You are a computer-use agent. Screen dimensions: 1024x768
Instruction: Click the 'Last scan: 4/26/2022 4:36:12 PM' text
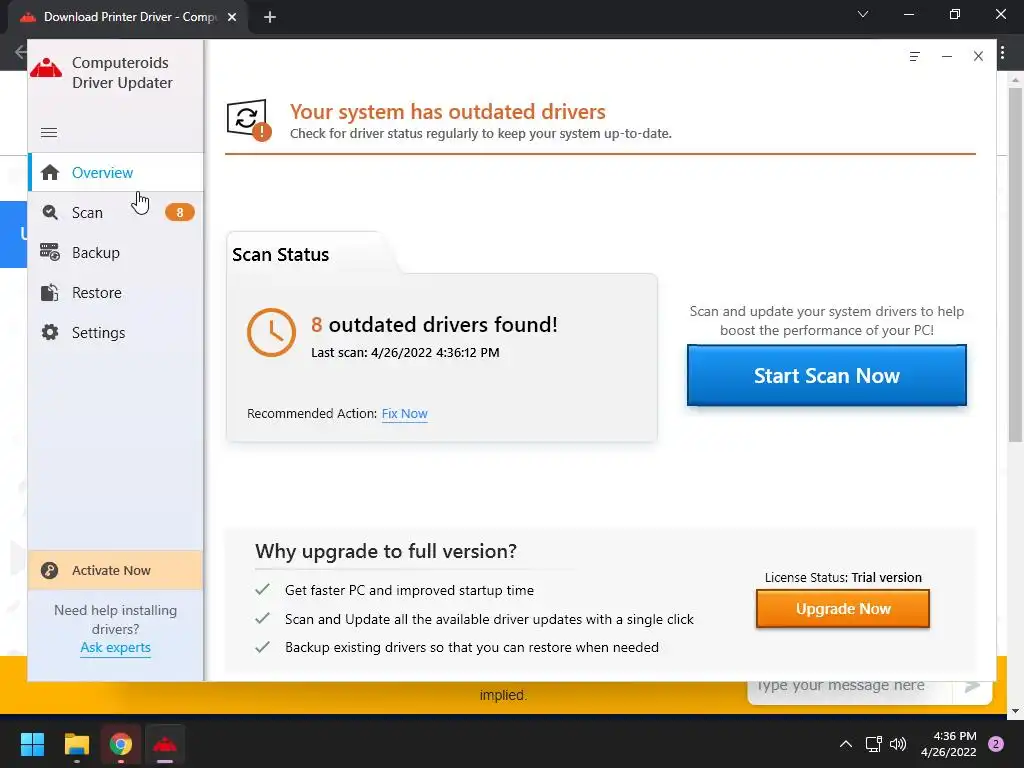coord(405,353)
